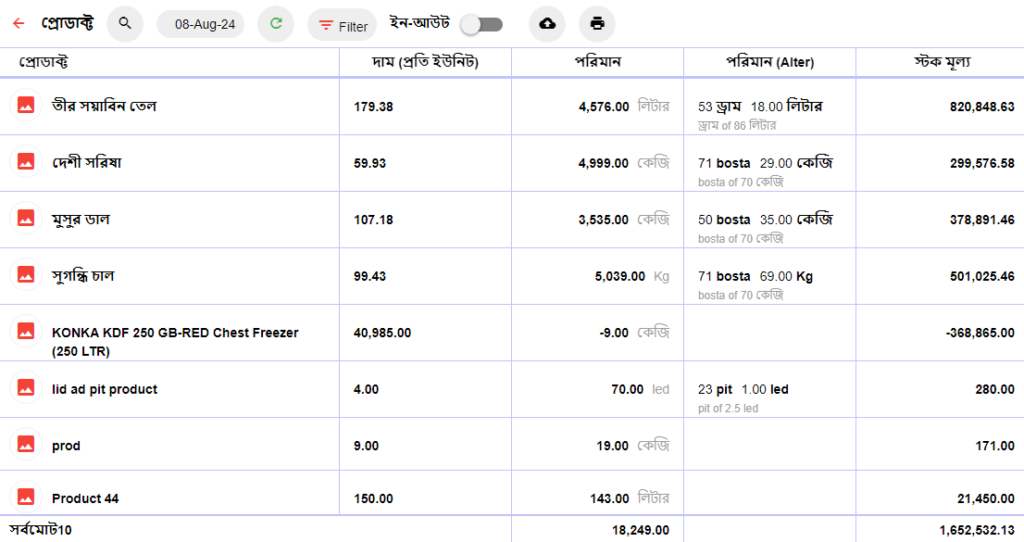Open image of তীর সয়াবিন তেল
The width and height of the screenshot is (1024, 542).
pyautogui.click(x=25, y=105)
